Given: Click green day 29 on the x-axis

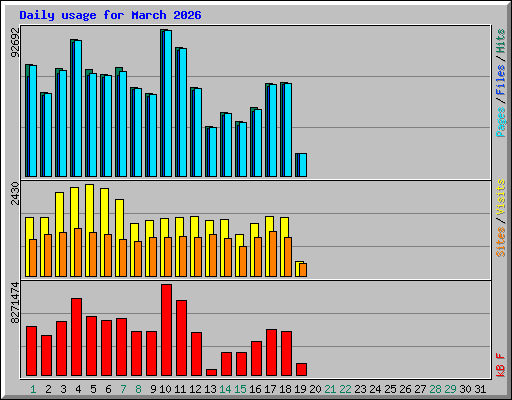Looking at the screenshot, I should click(x=450, y=389).
